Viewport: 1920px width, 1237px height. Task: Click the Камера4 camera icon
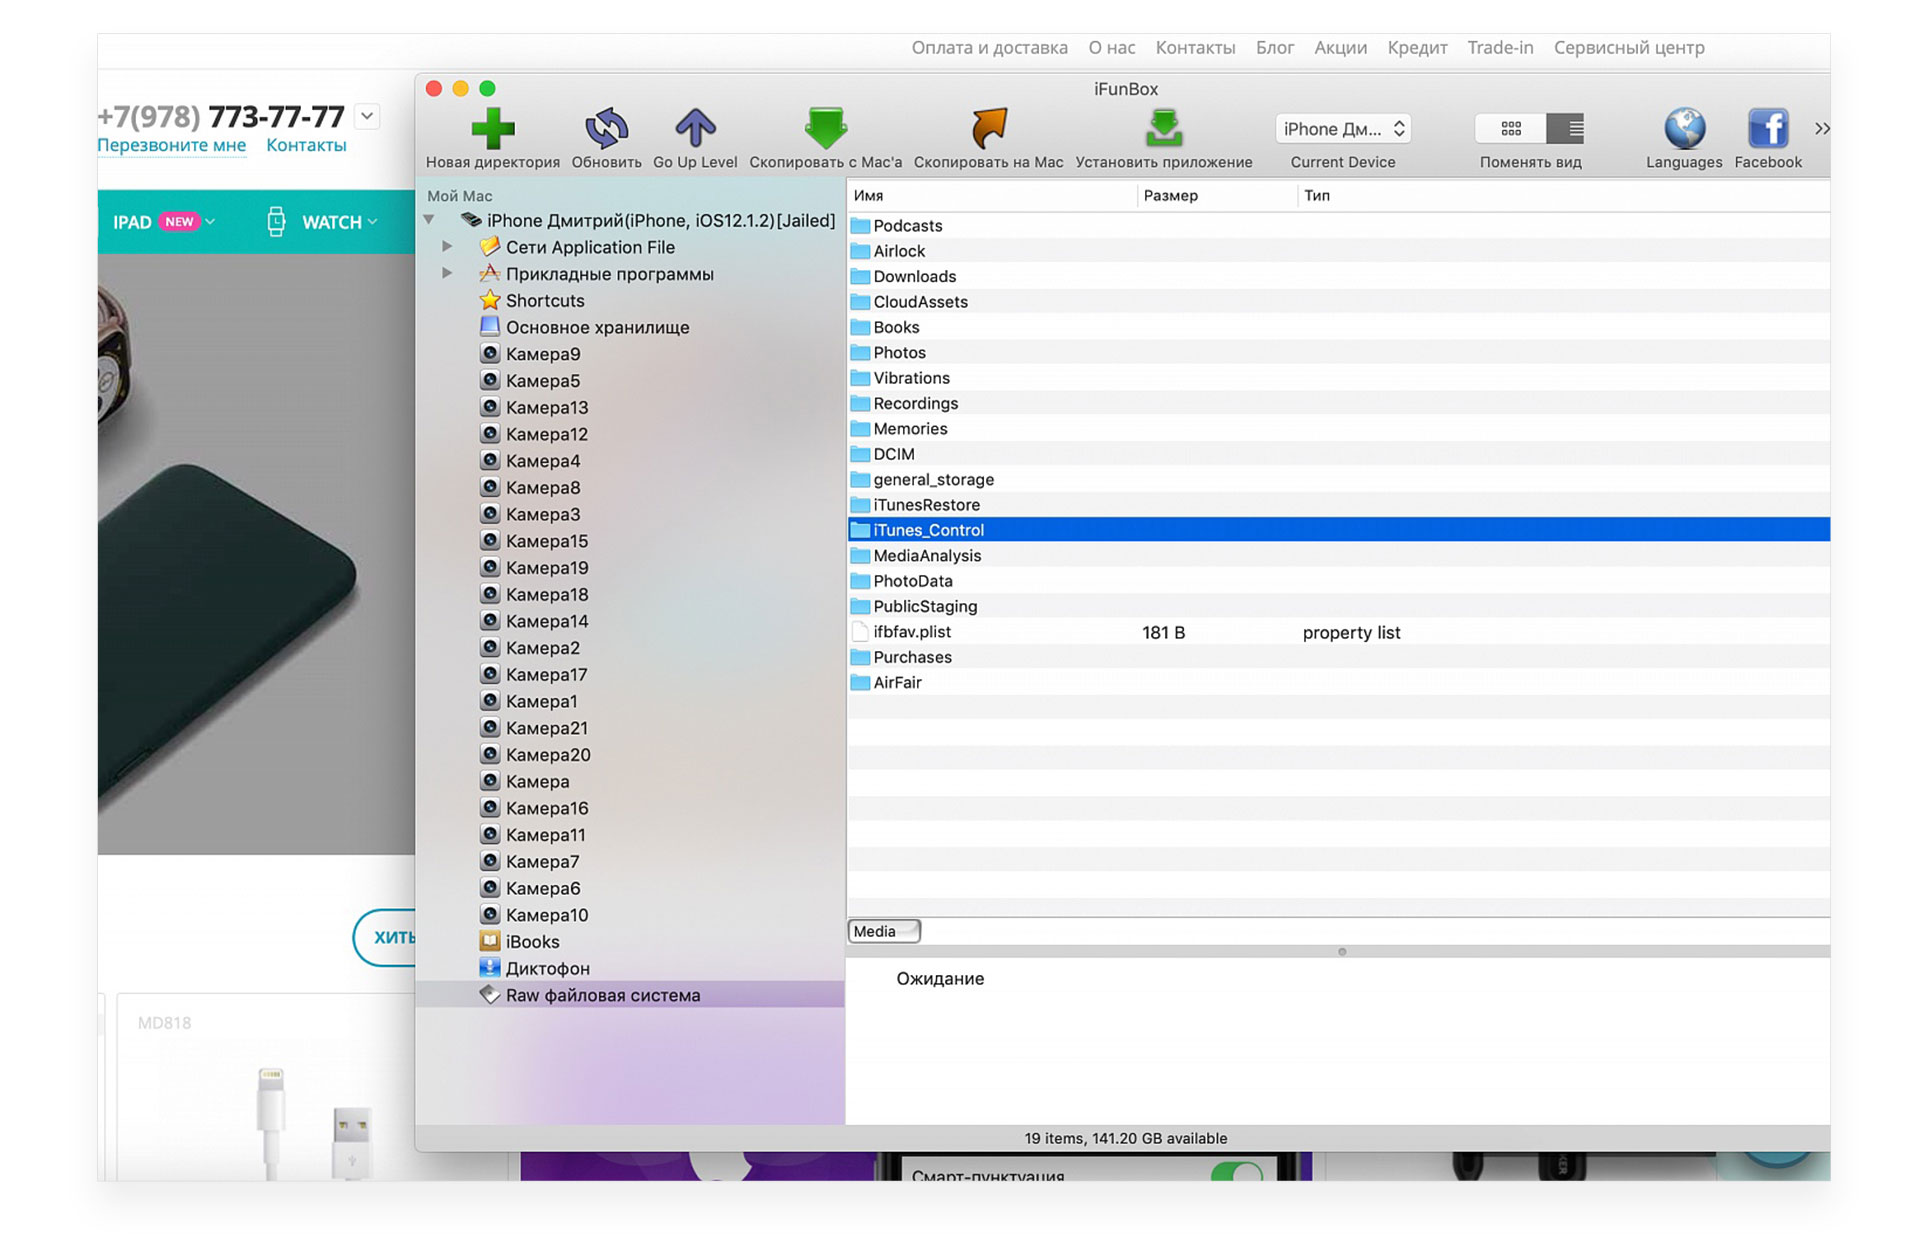pyautogui.click(x=490, y=460)
